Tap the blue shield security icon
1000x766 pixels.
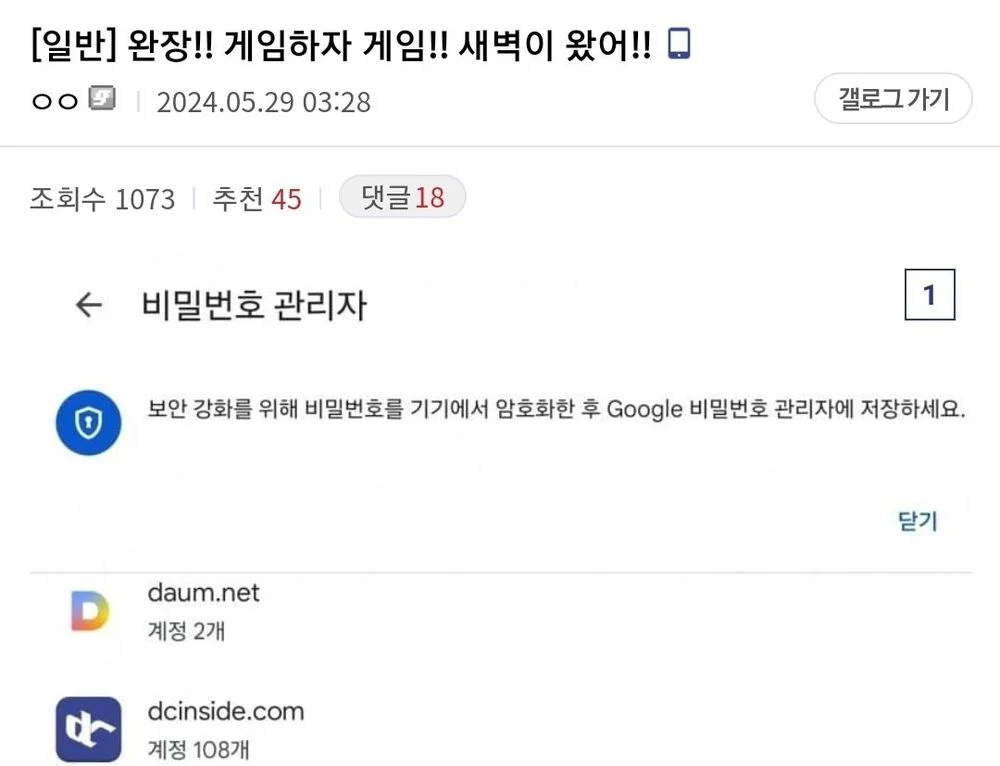pos(88,422)
